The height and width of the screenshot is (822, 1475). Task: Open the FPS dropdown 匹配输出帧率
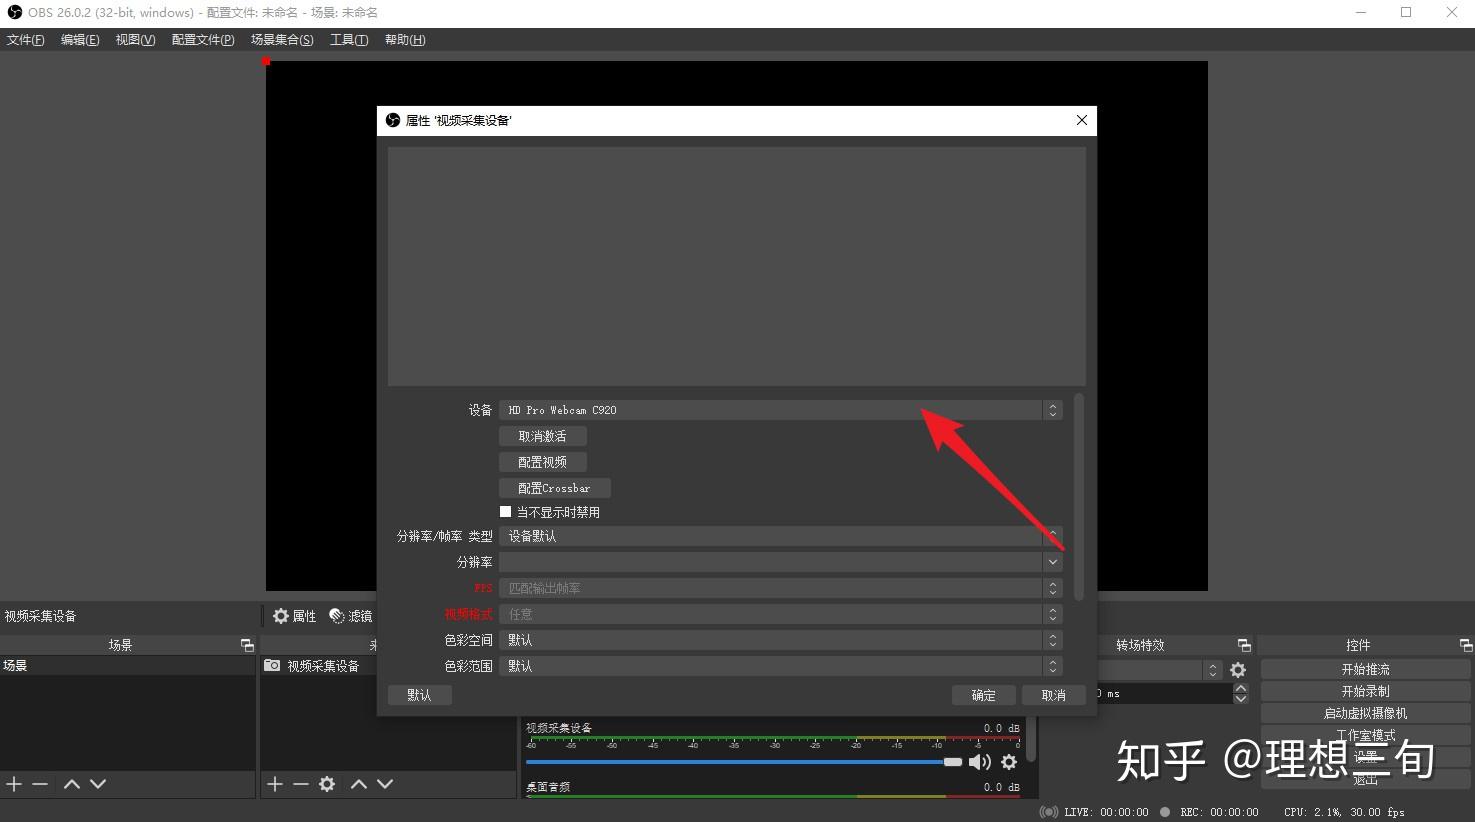point(780,588)
